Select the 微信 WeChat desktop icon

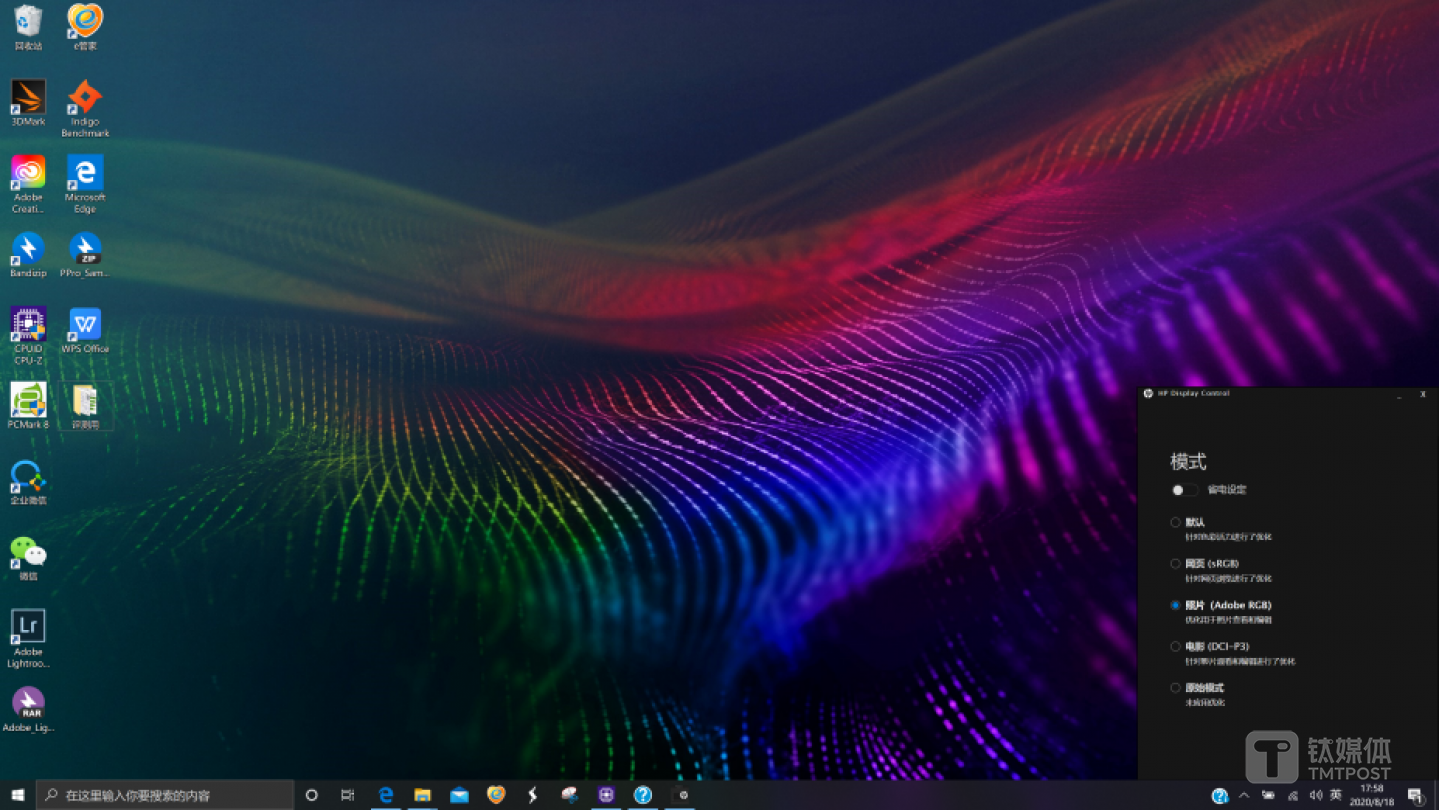coord(28,558)
